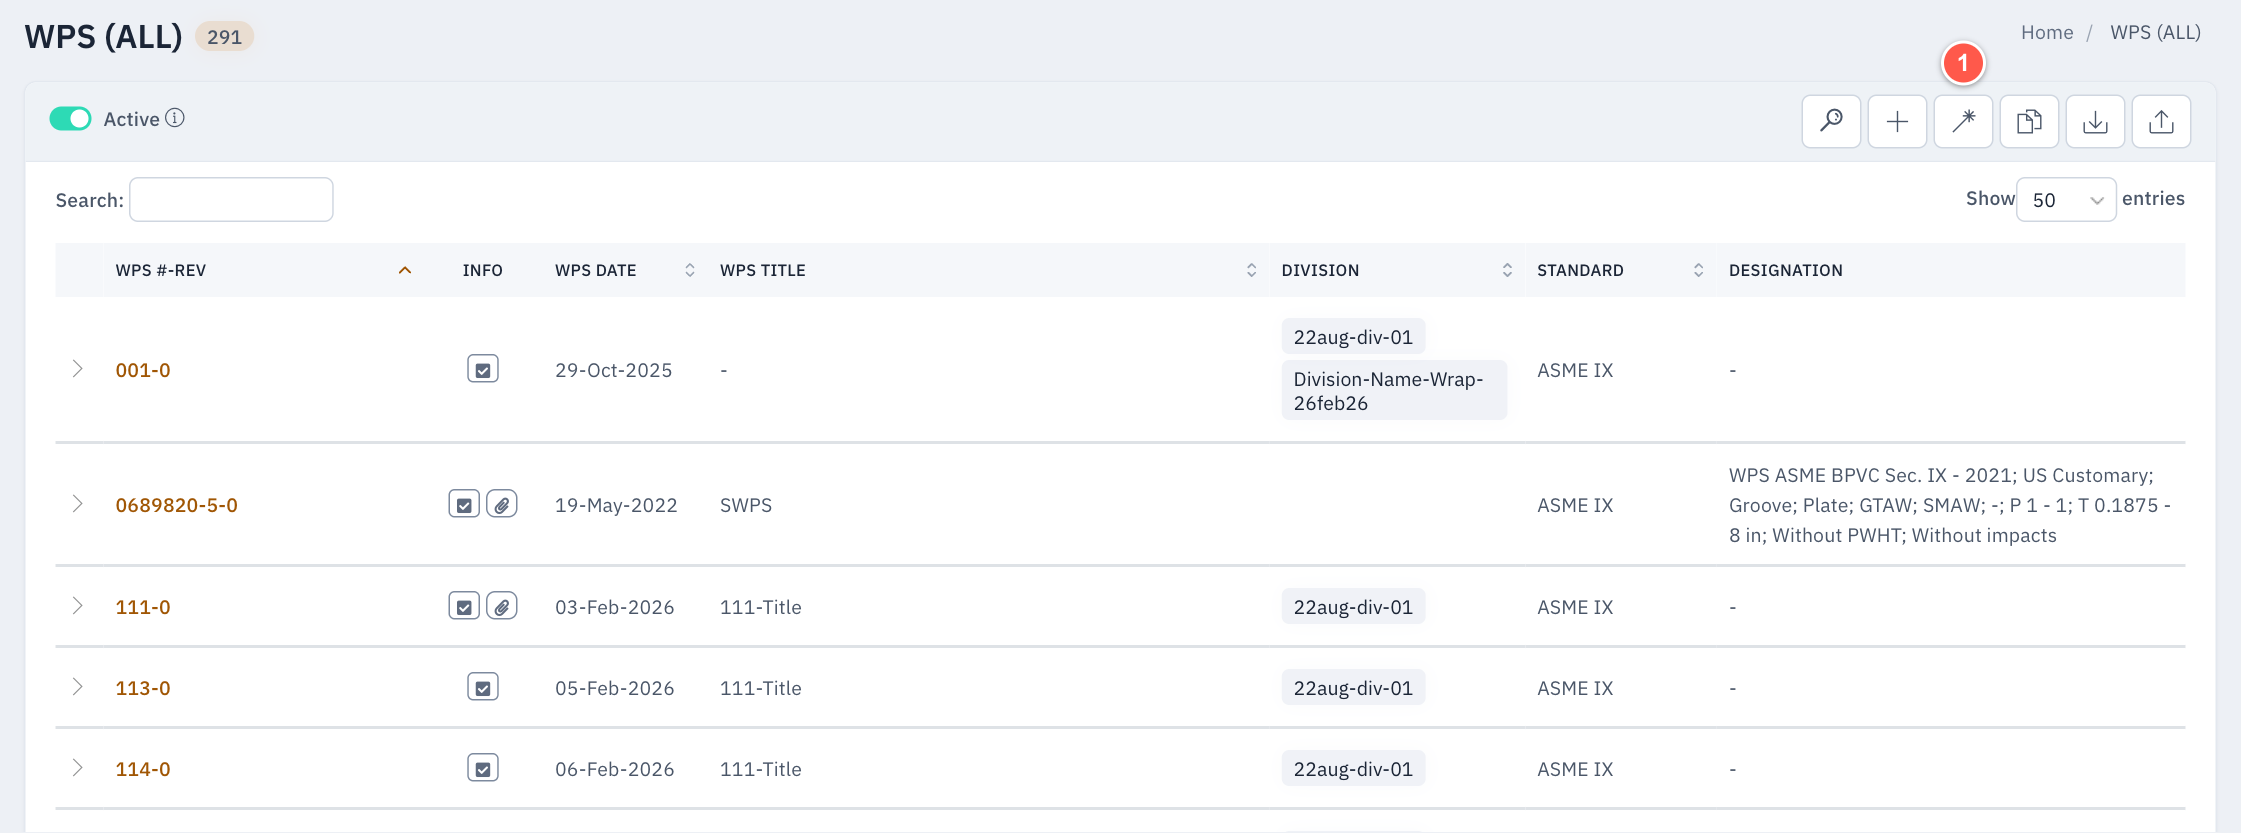Click the 291 count badge

(x=224, y=37)
